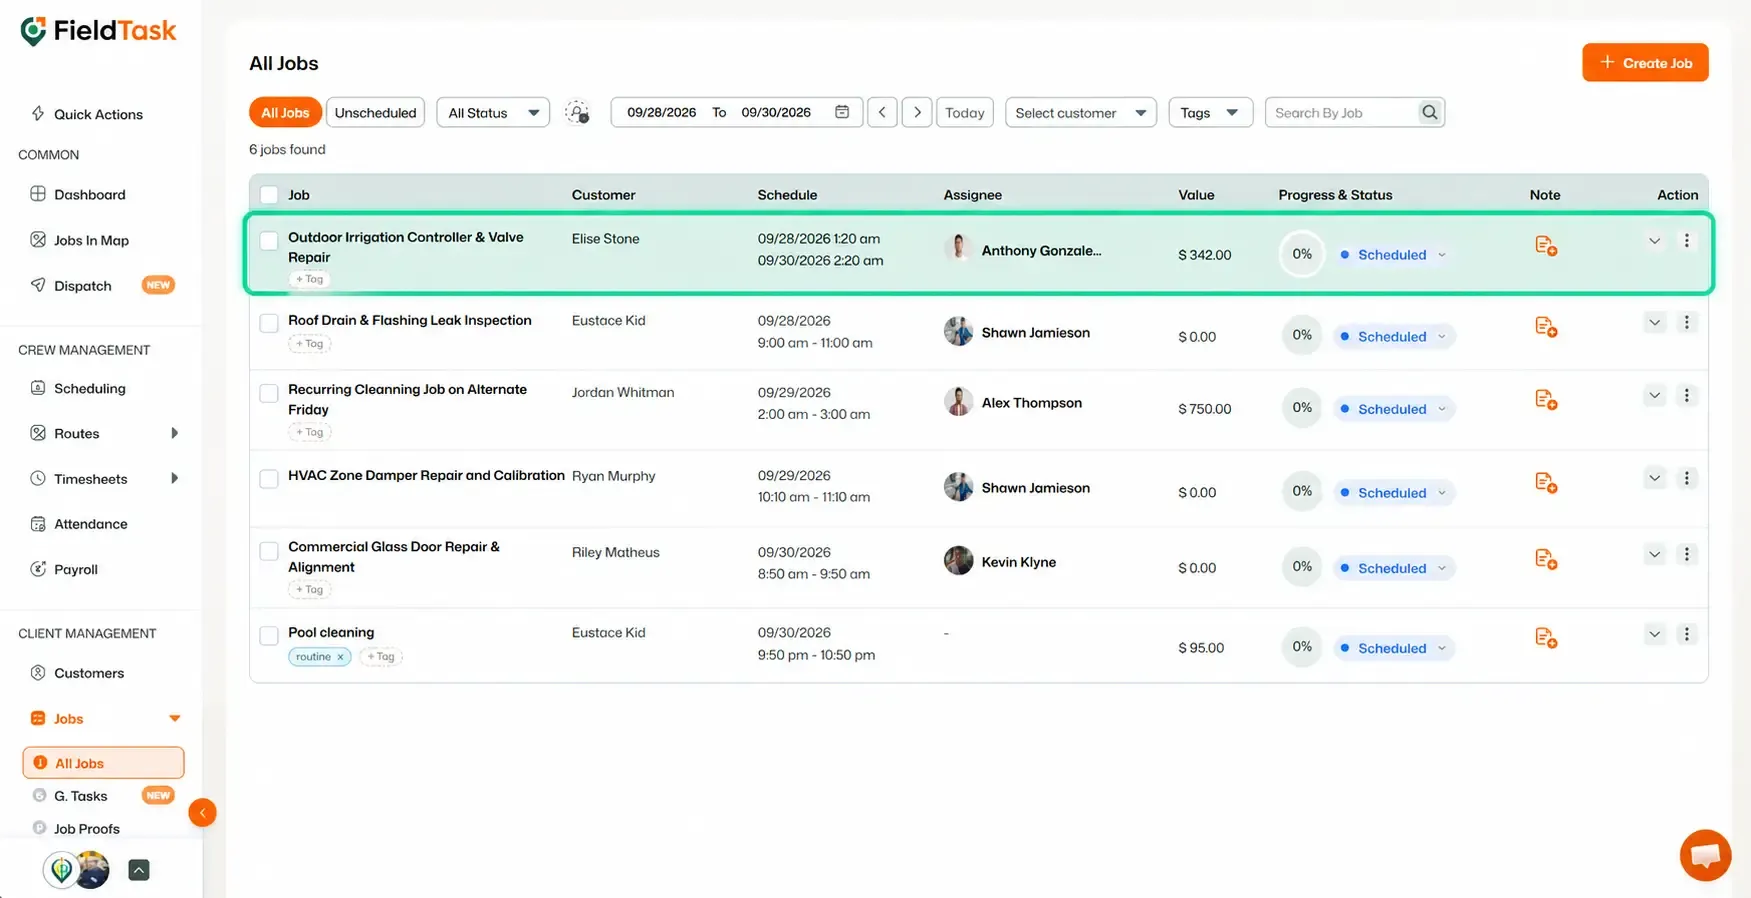Click the assignee filter icon
The height and width of the screenshot is (898, 1751).
(x=577, y=112)
